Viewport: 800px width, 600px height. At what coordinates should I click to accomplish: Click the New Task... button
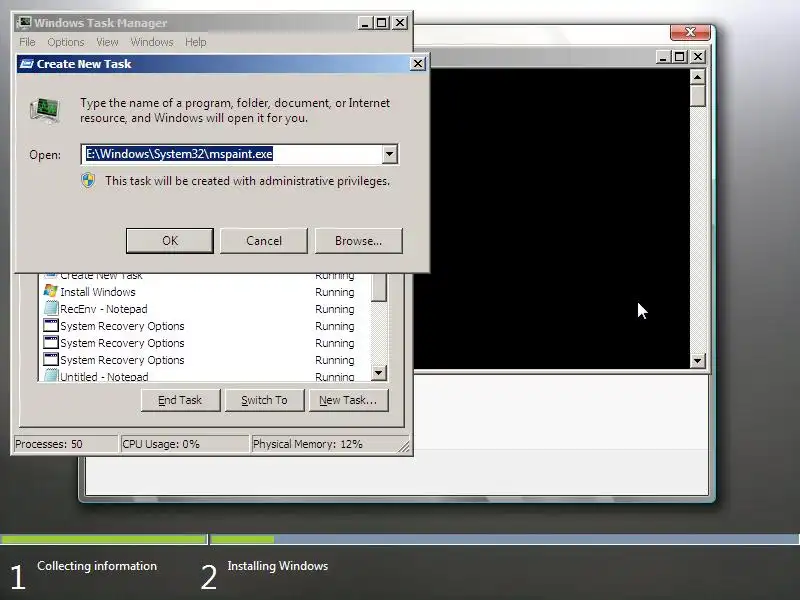pyautogui.click(x=348, y=400)
